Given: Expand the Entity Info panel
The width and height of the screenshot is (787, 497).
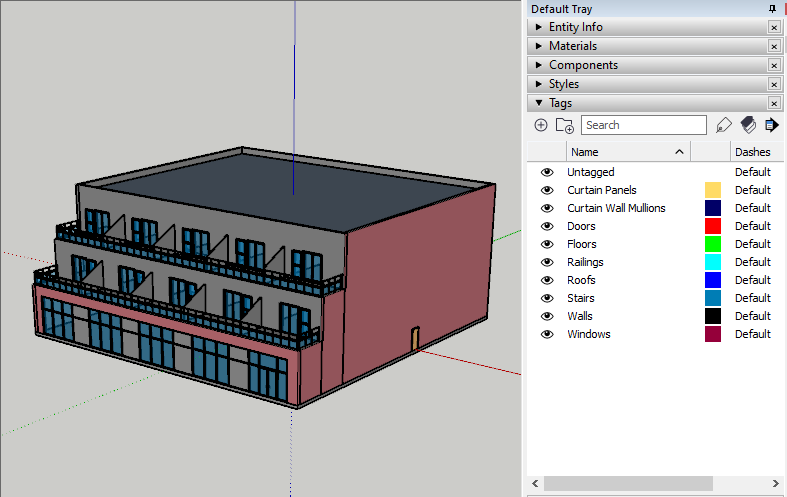Looking at the screenshot, I should tap(540, 27).
